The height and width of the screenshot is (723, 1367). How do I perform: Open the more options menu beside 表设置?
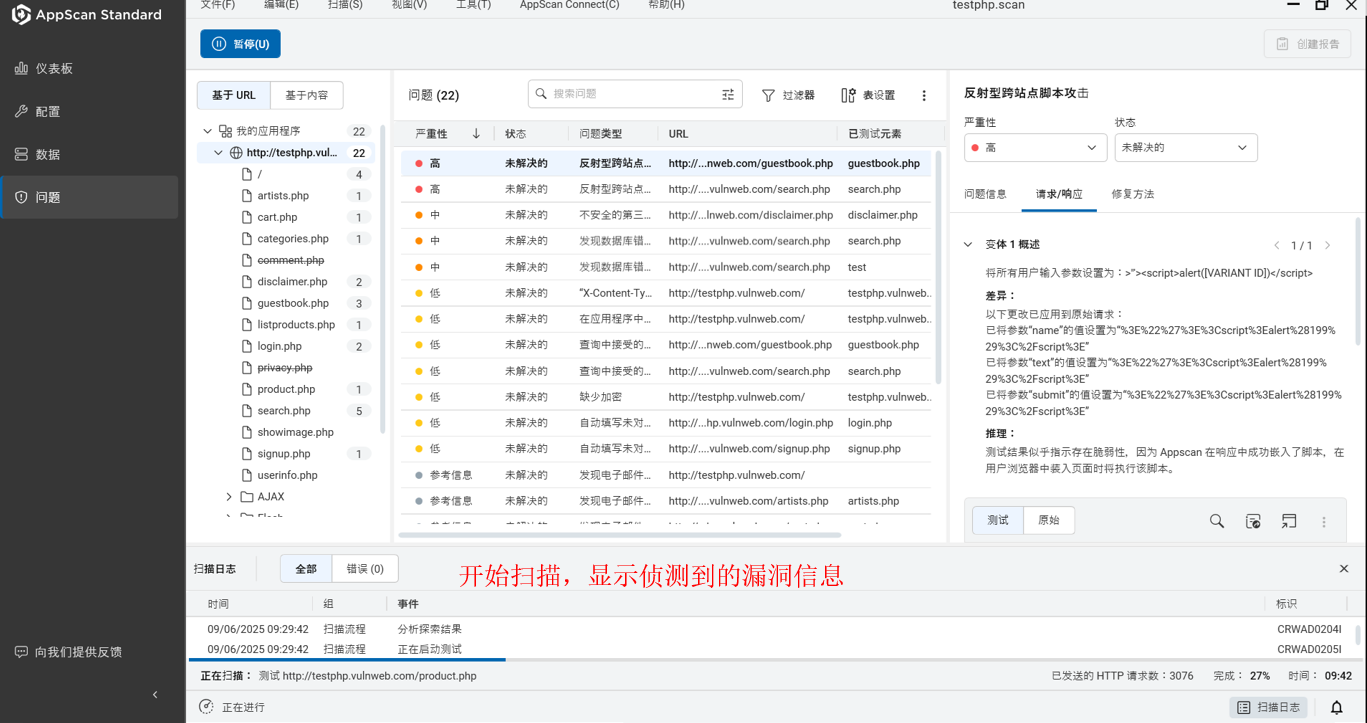(x=924, y=95)
